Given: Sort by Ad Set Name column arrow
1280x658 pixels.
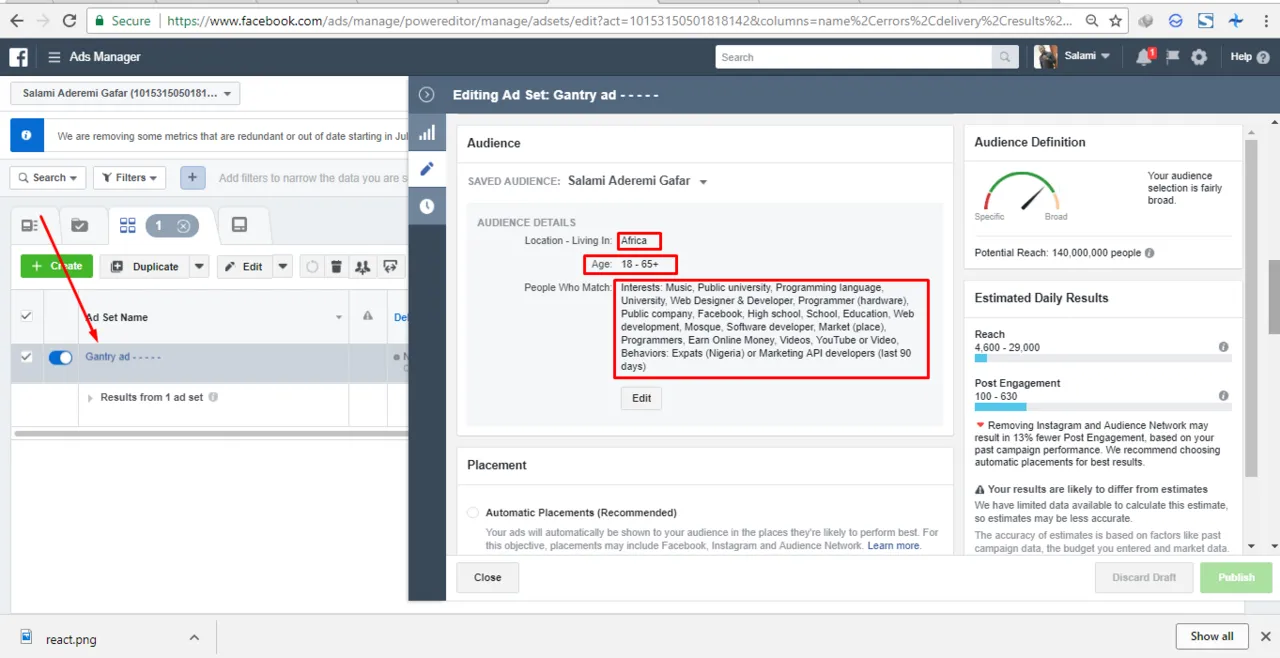Looking at the screenshot, I should [339, 317].
